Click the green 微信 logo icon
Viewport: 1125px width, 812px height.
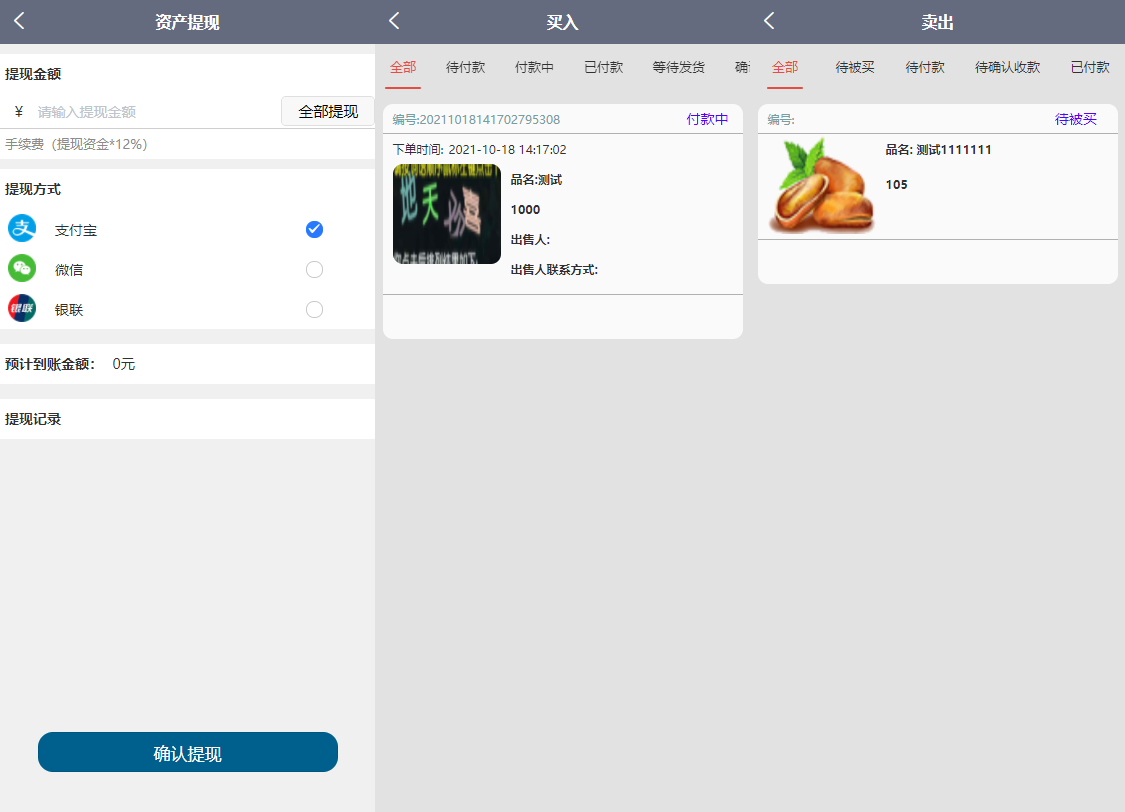click(22, 269)
